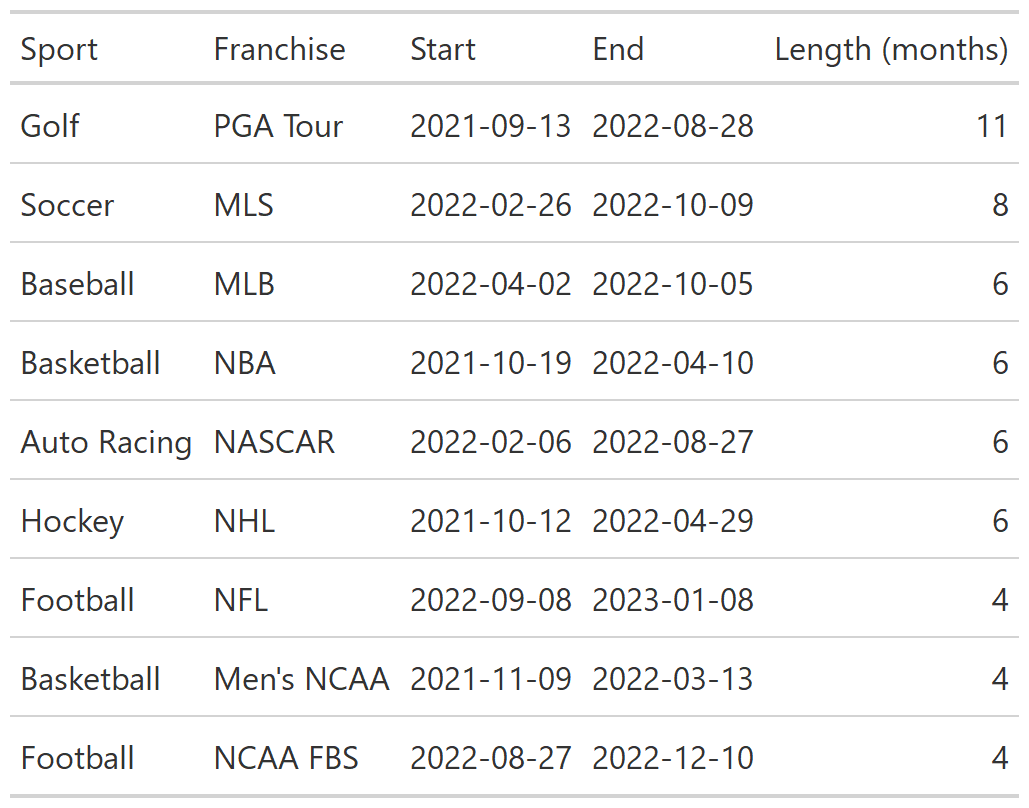This screenshot has width=1029, height=808.
Task: Click the End column header
Action: pos(618,49)
